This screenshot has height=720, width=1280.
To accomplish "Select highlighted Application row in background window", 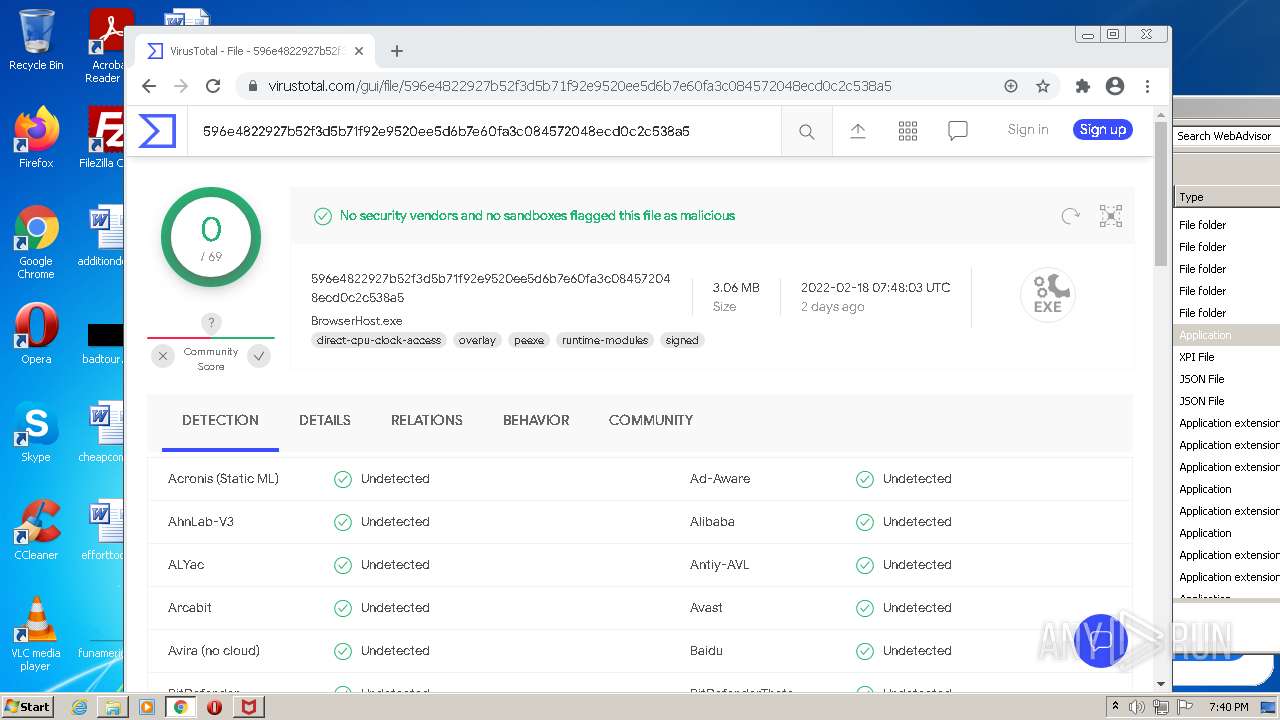I will pos(1227,335).
